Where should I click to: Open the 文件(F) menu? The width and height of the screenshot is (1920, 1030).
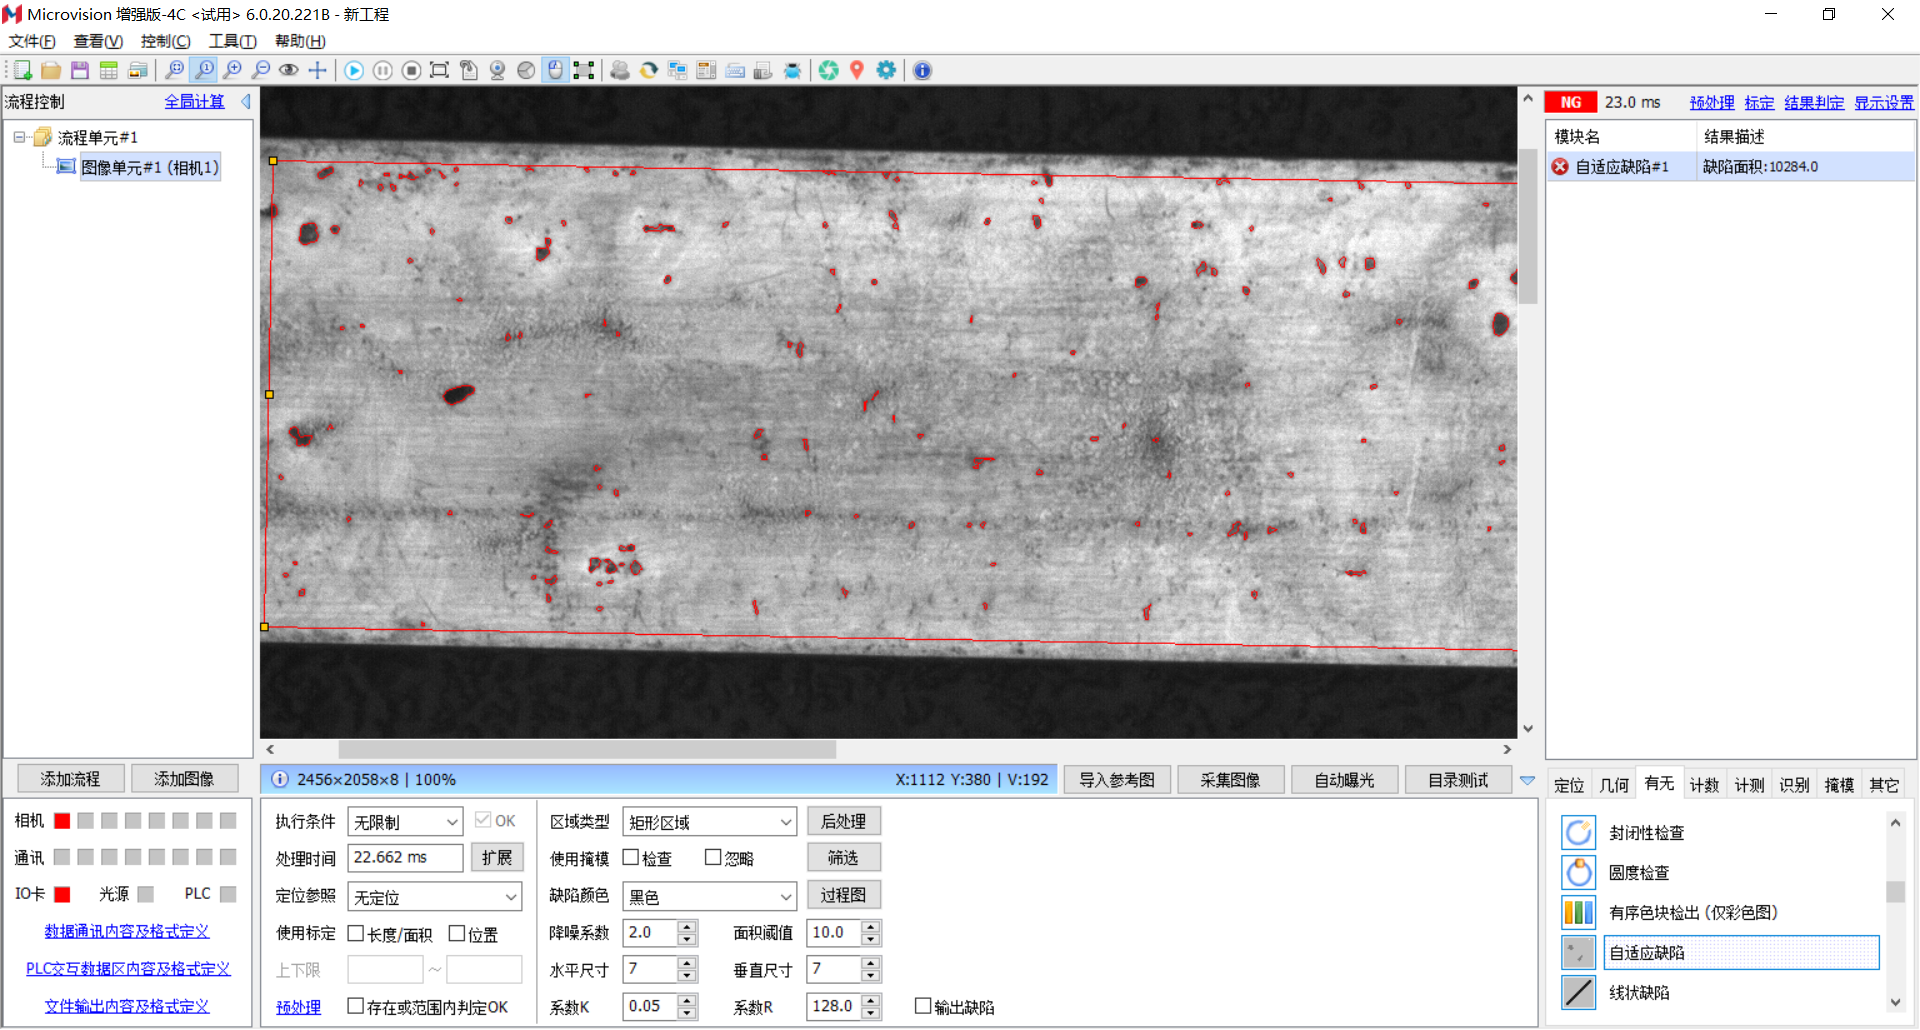pos(32,41)
